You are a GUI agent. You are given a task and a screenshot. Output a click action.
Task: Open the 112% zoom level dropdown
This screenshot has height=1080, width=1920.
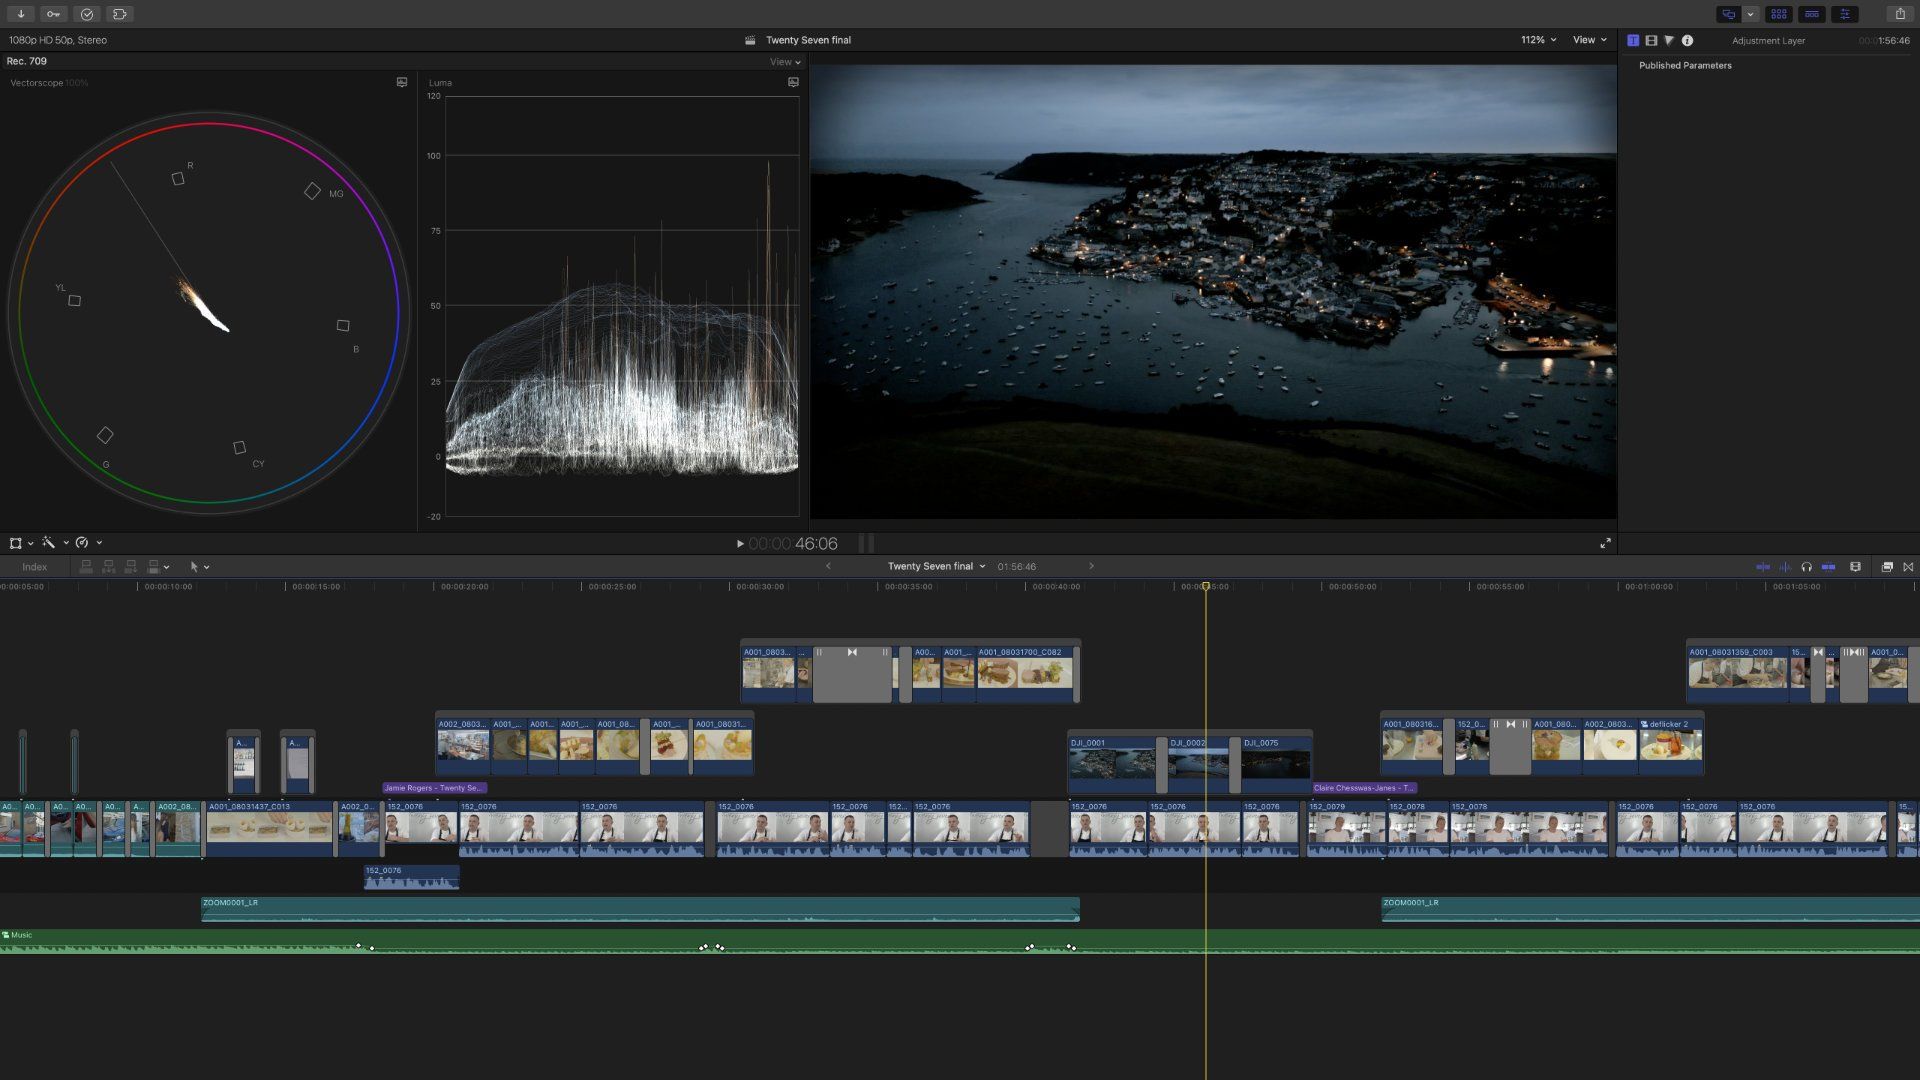tap(1534, 40)
